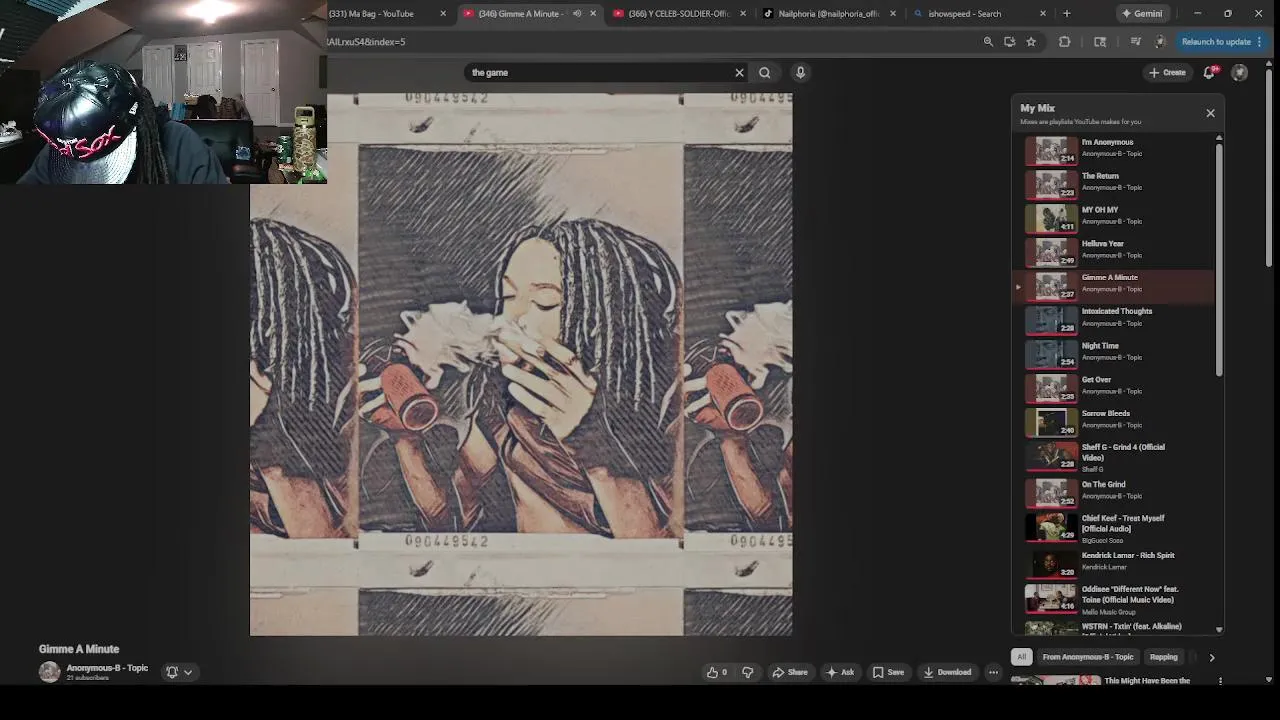Share the video using Share button

(789, 672)
